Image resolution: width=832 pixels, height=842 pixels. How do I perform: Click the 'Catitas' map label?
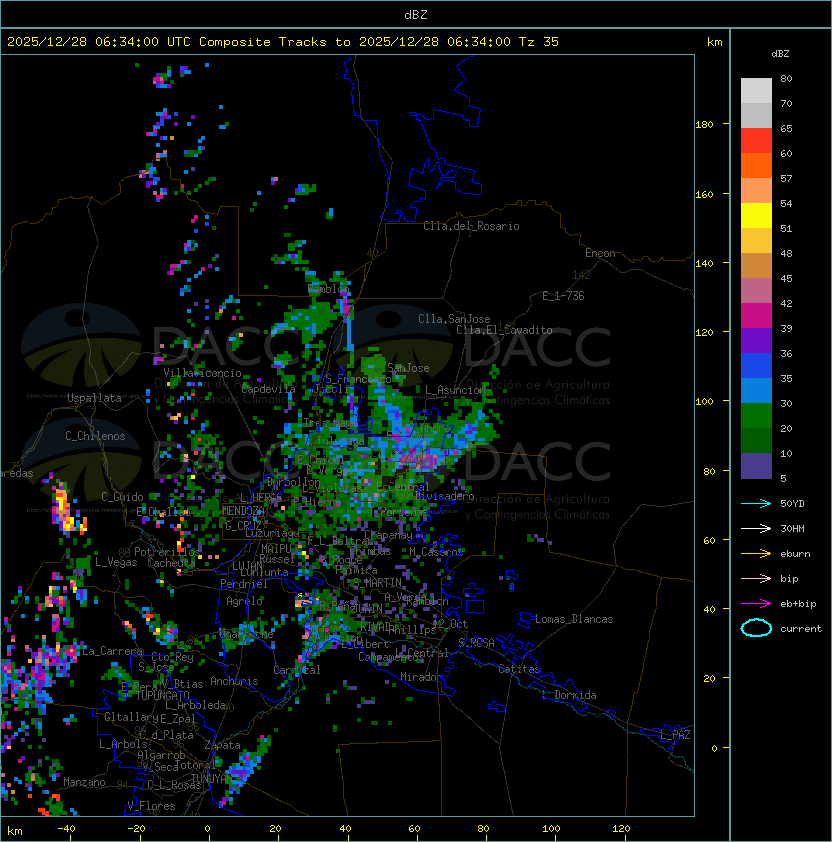tap(519, 669)
